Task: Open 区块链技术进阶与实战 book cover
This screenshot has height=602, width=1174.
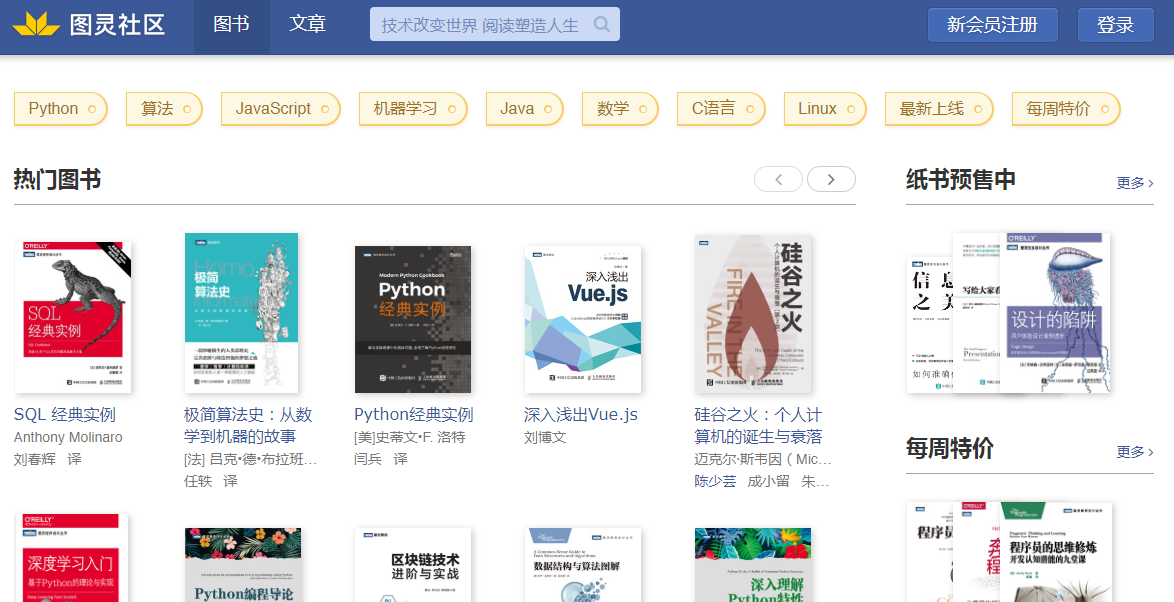Action: tap(413, 565)
